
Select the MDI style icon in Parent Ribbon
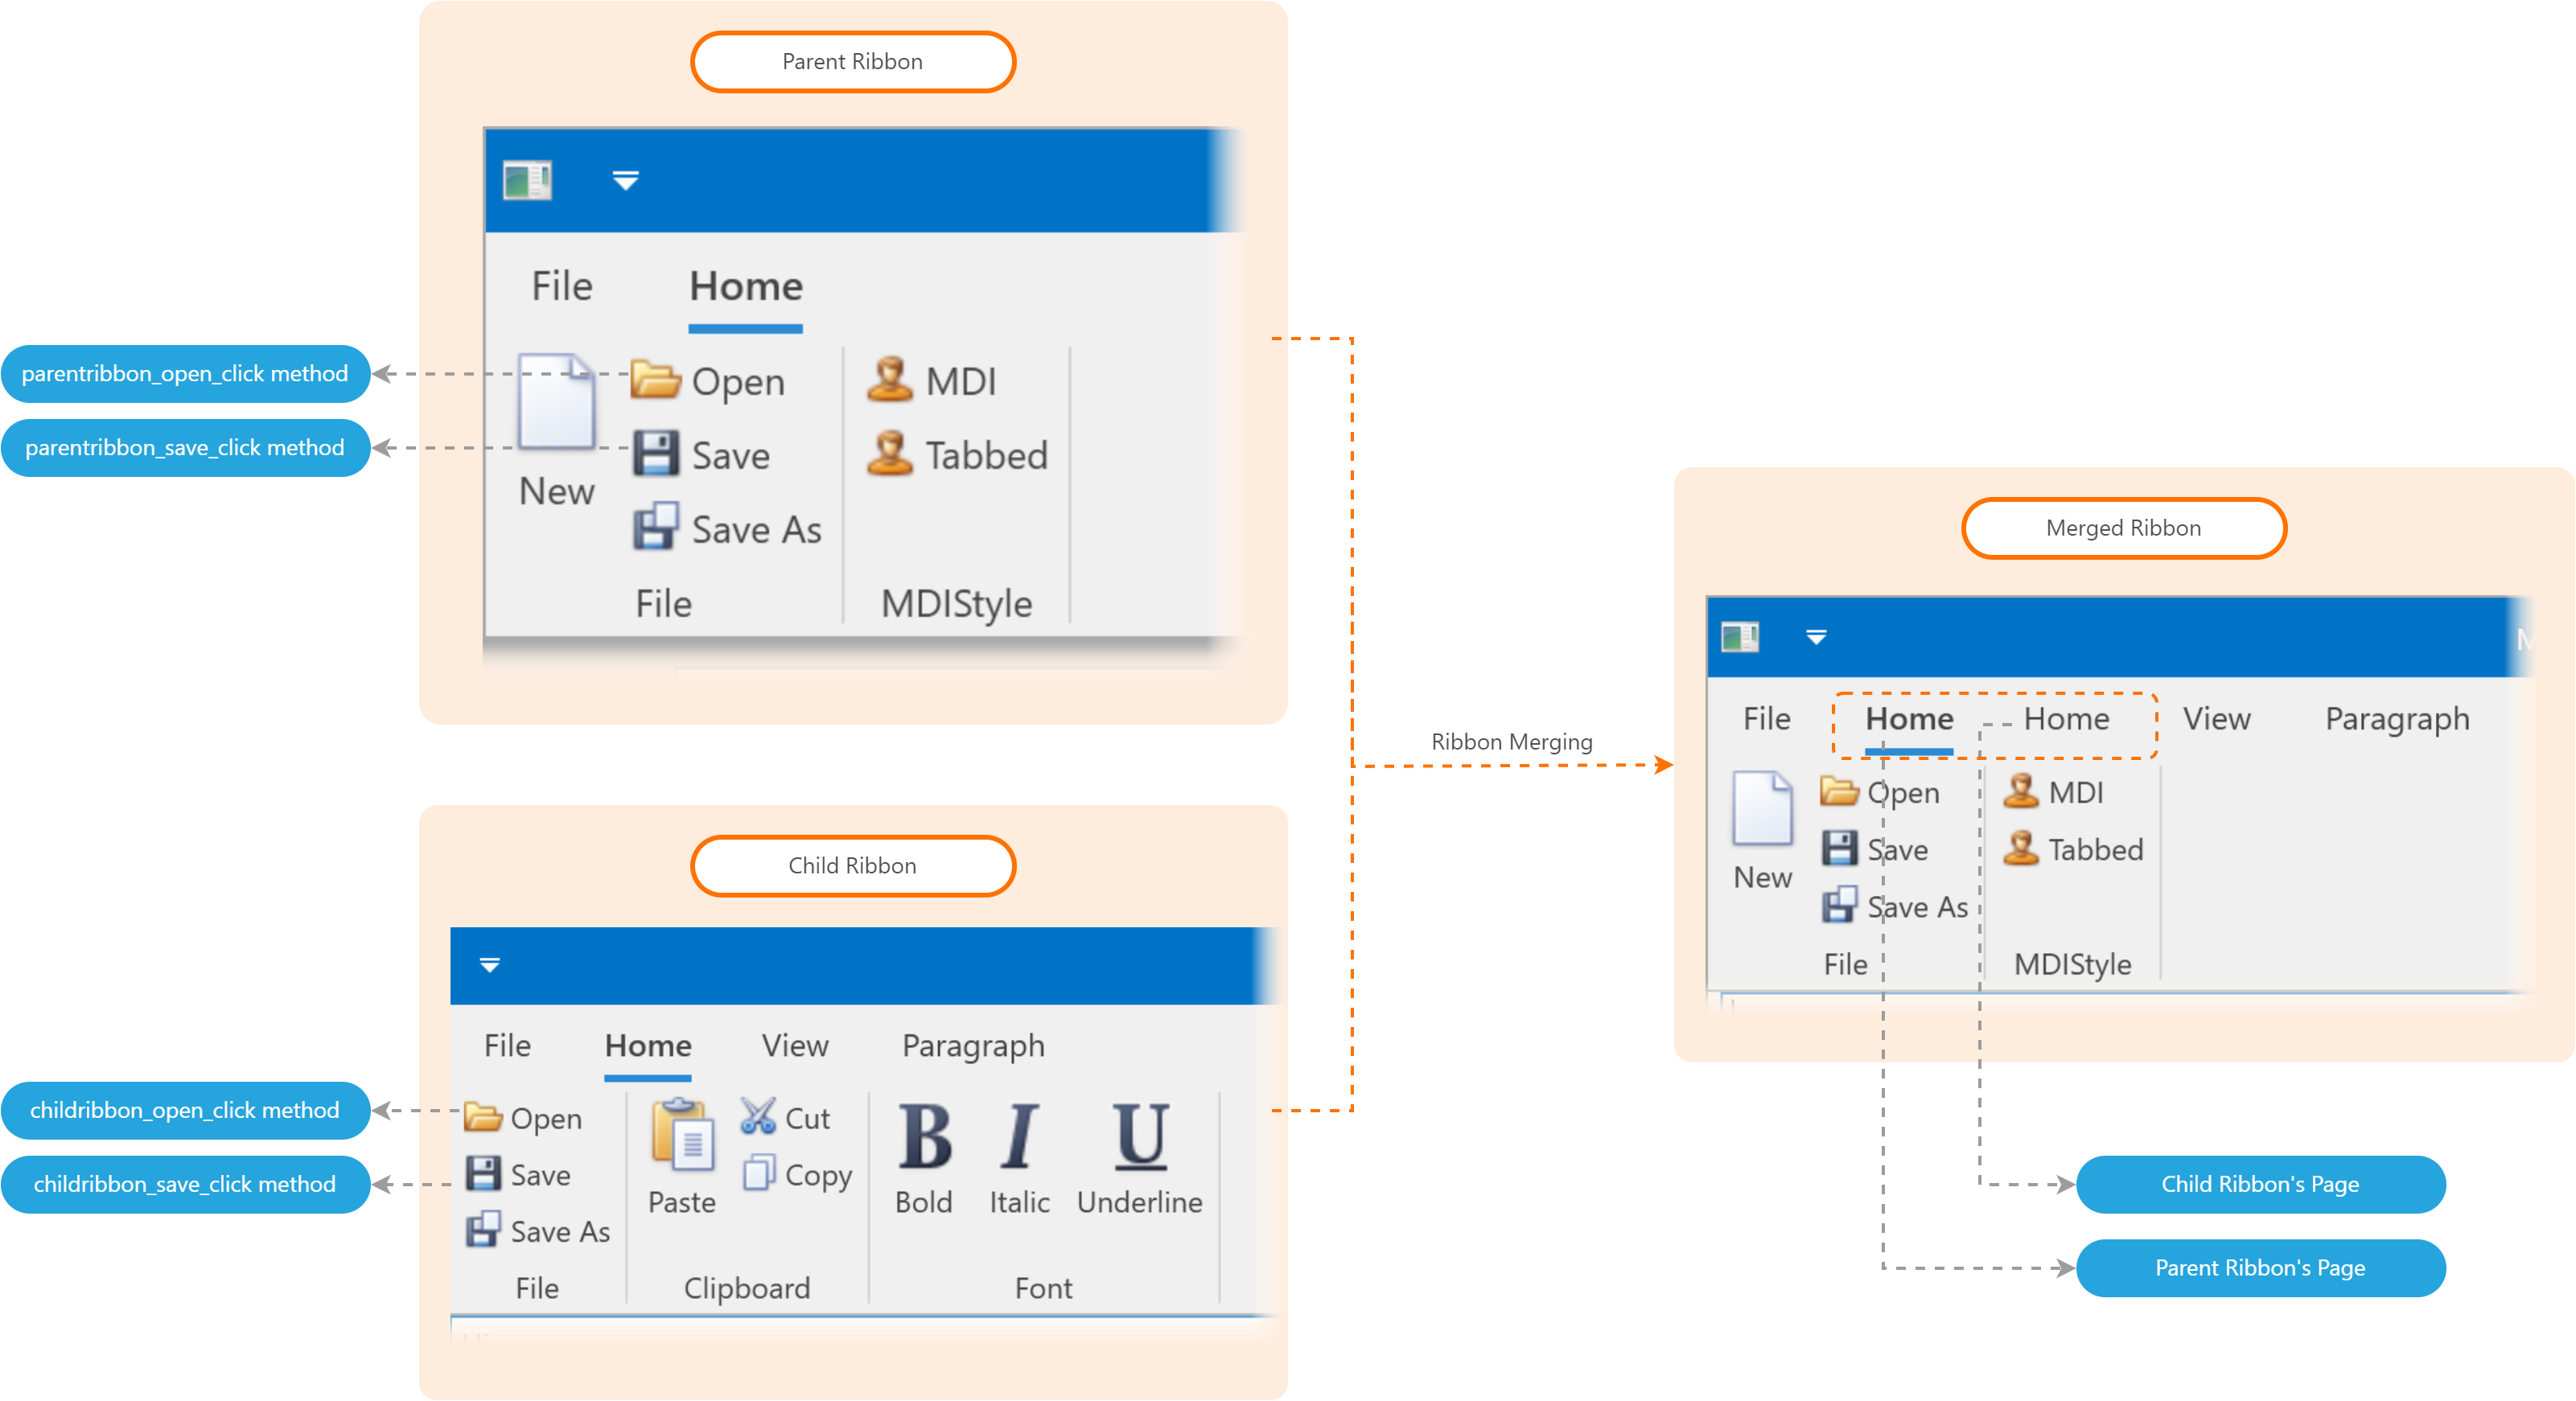[889, 380]
